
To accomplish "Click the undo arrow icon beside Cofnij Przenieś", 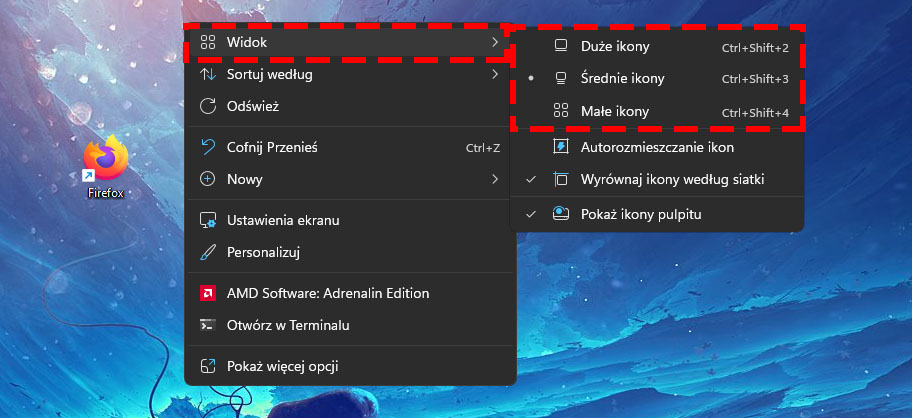I will click(x=208, y=147).
